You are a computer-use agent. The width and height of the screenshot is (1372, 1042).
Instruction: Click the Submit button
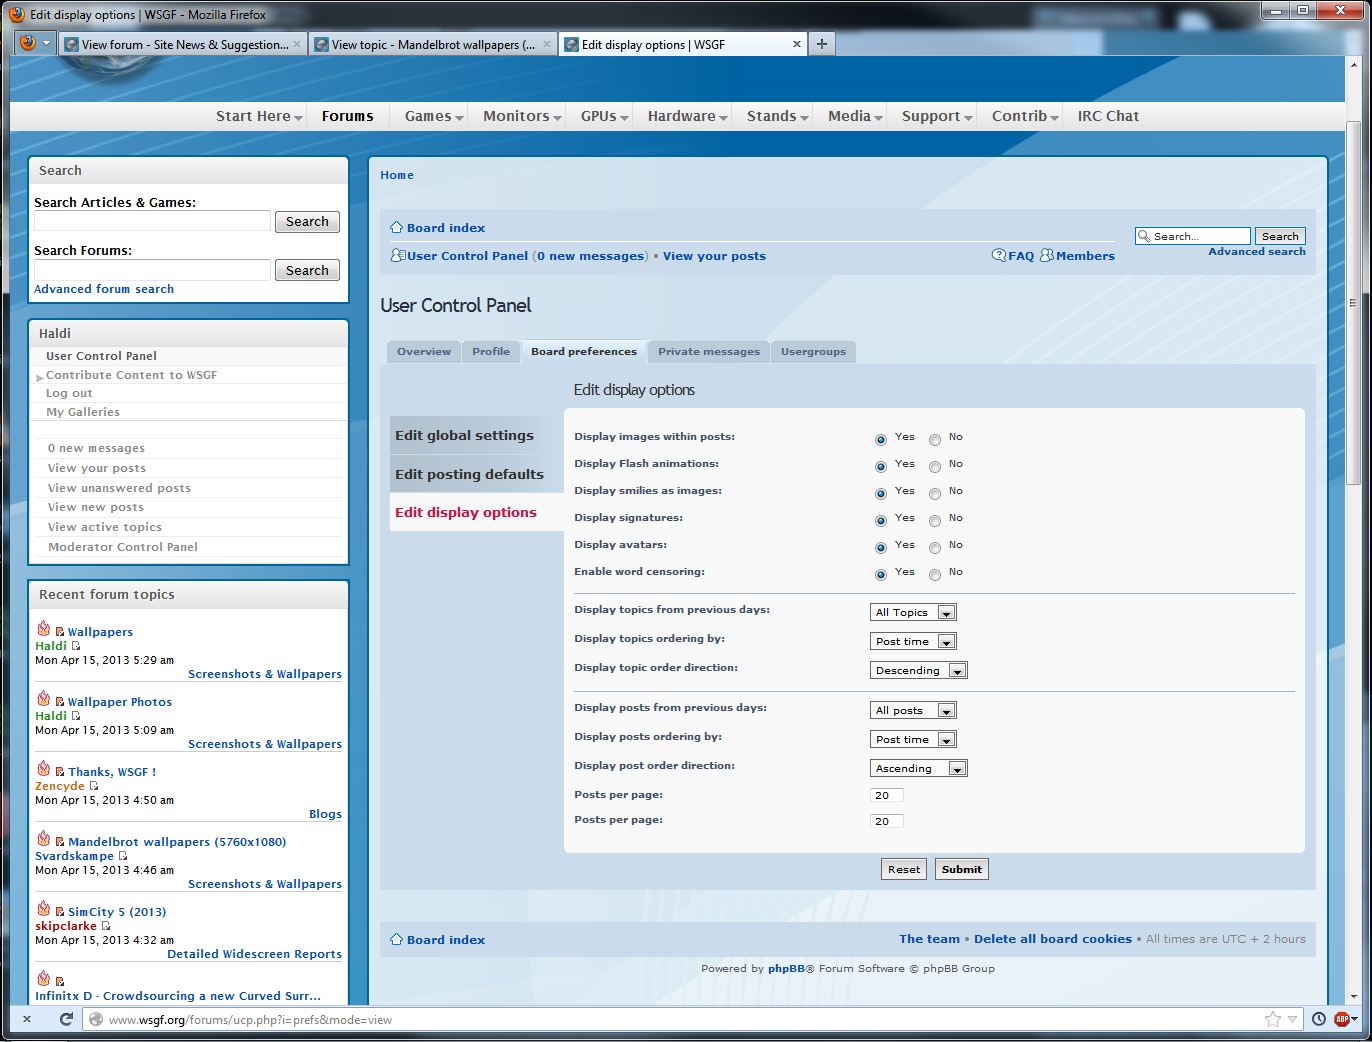tap(961, 869)
